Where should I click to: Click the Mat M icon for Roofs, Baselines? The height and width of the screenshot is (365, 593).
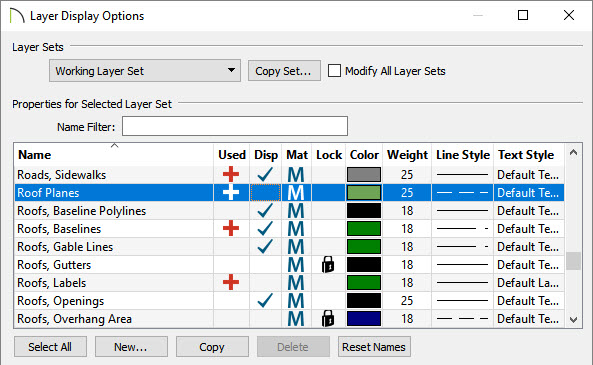(296, 229)
